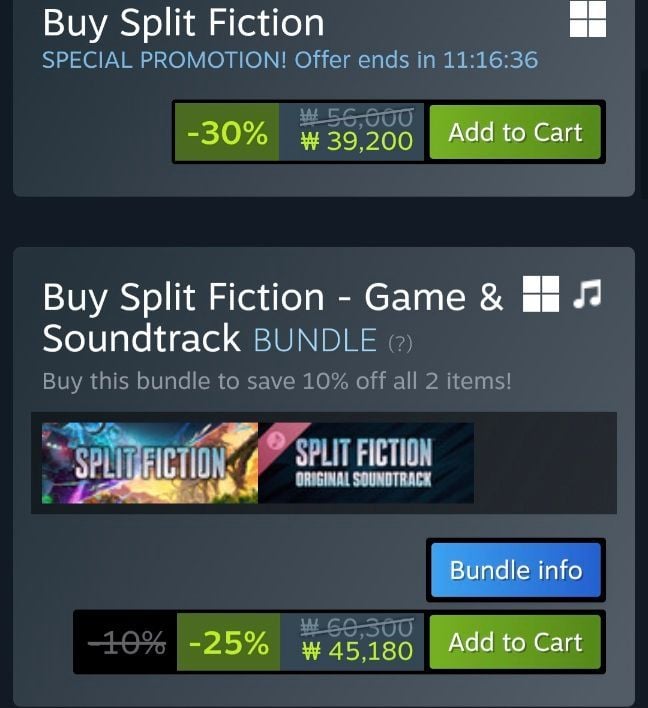Add the Game & Soundtrack bundle to cart
The image size is (648, 708).
[515, 641]
